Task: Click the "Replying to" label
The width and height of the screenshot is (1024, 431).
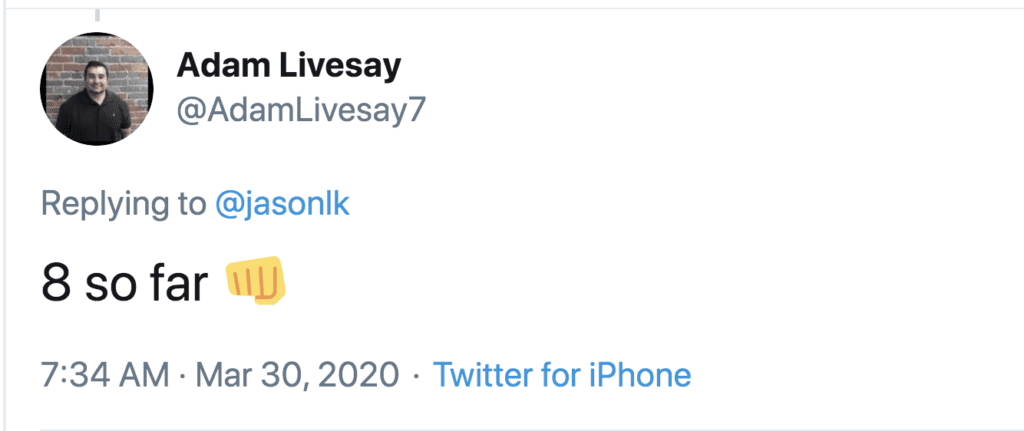Action: pyautogui.click(x=122, y=204)
